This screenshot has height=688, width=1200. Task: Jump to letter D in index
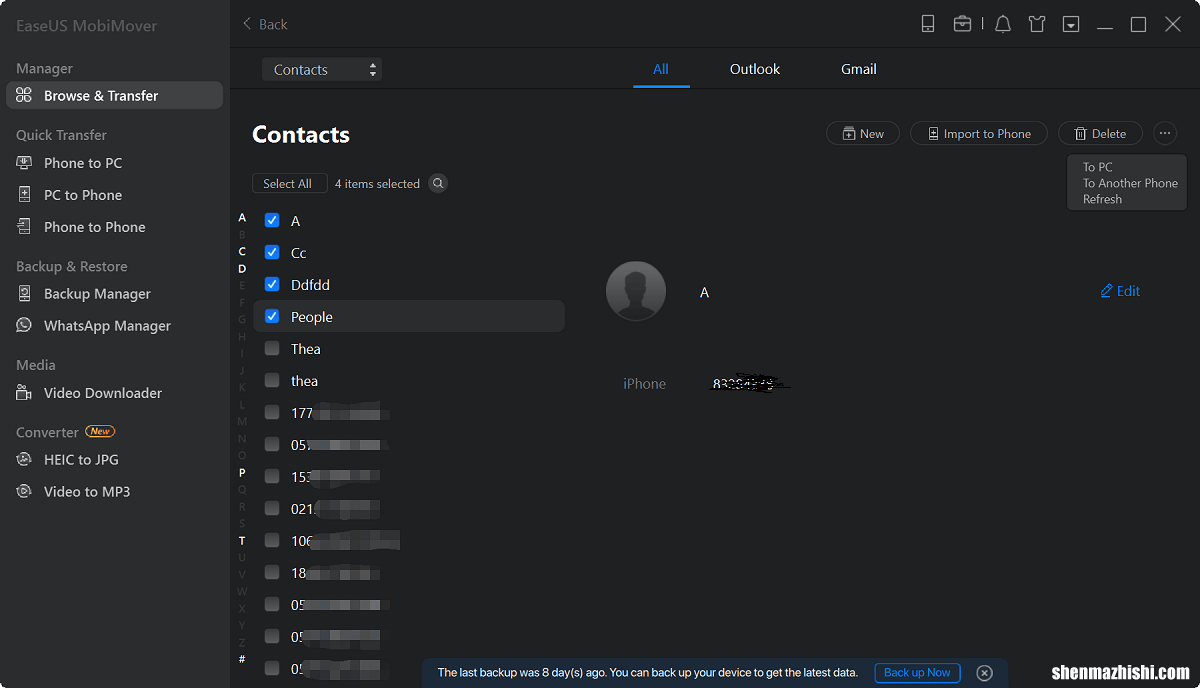tap(242, 269)
